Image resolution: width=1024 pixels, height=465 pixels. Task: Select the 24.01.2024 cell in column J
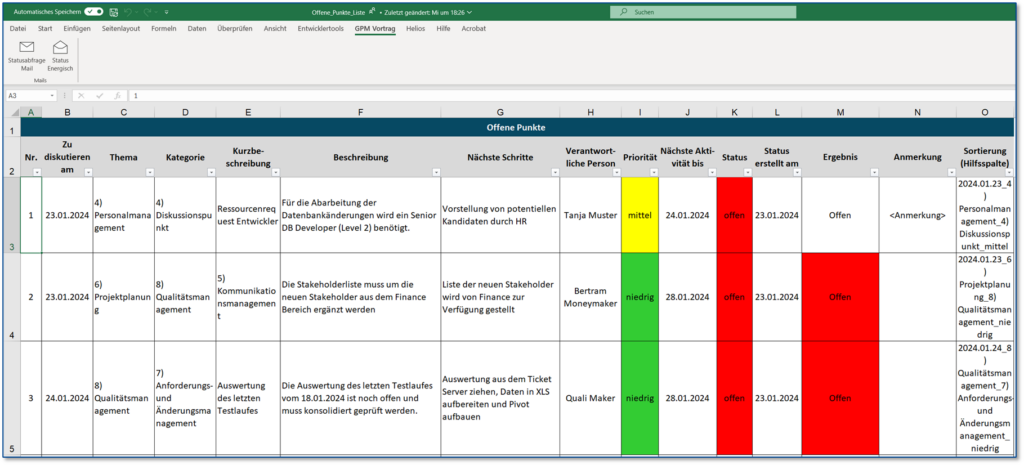[688, 215]
